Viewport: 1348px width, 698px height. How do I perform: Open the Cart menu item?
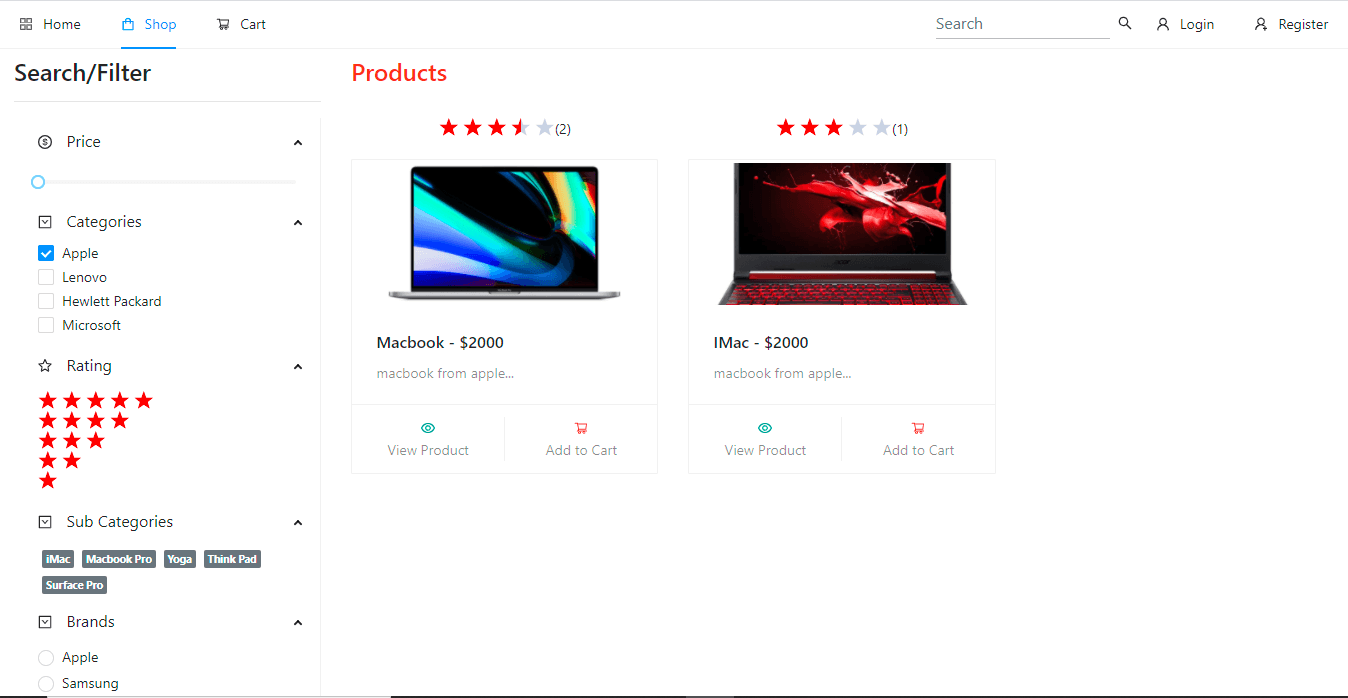(x=241, y=24)
